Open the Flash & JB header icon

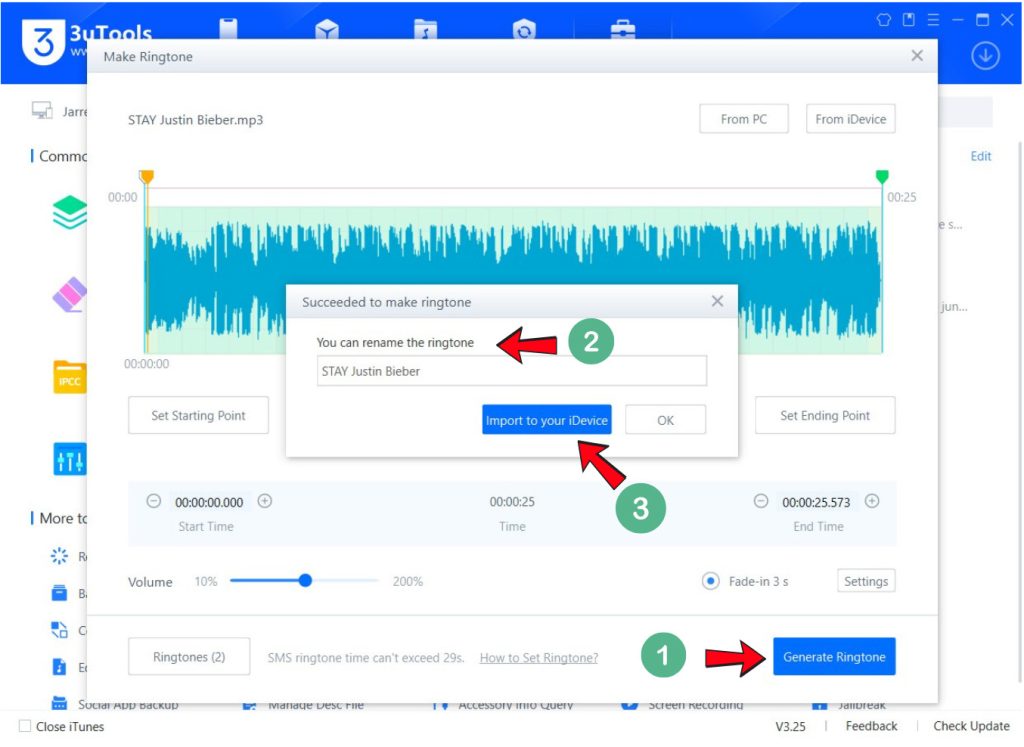[x=524, y=29]
